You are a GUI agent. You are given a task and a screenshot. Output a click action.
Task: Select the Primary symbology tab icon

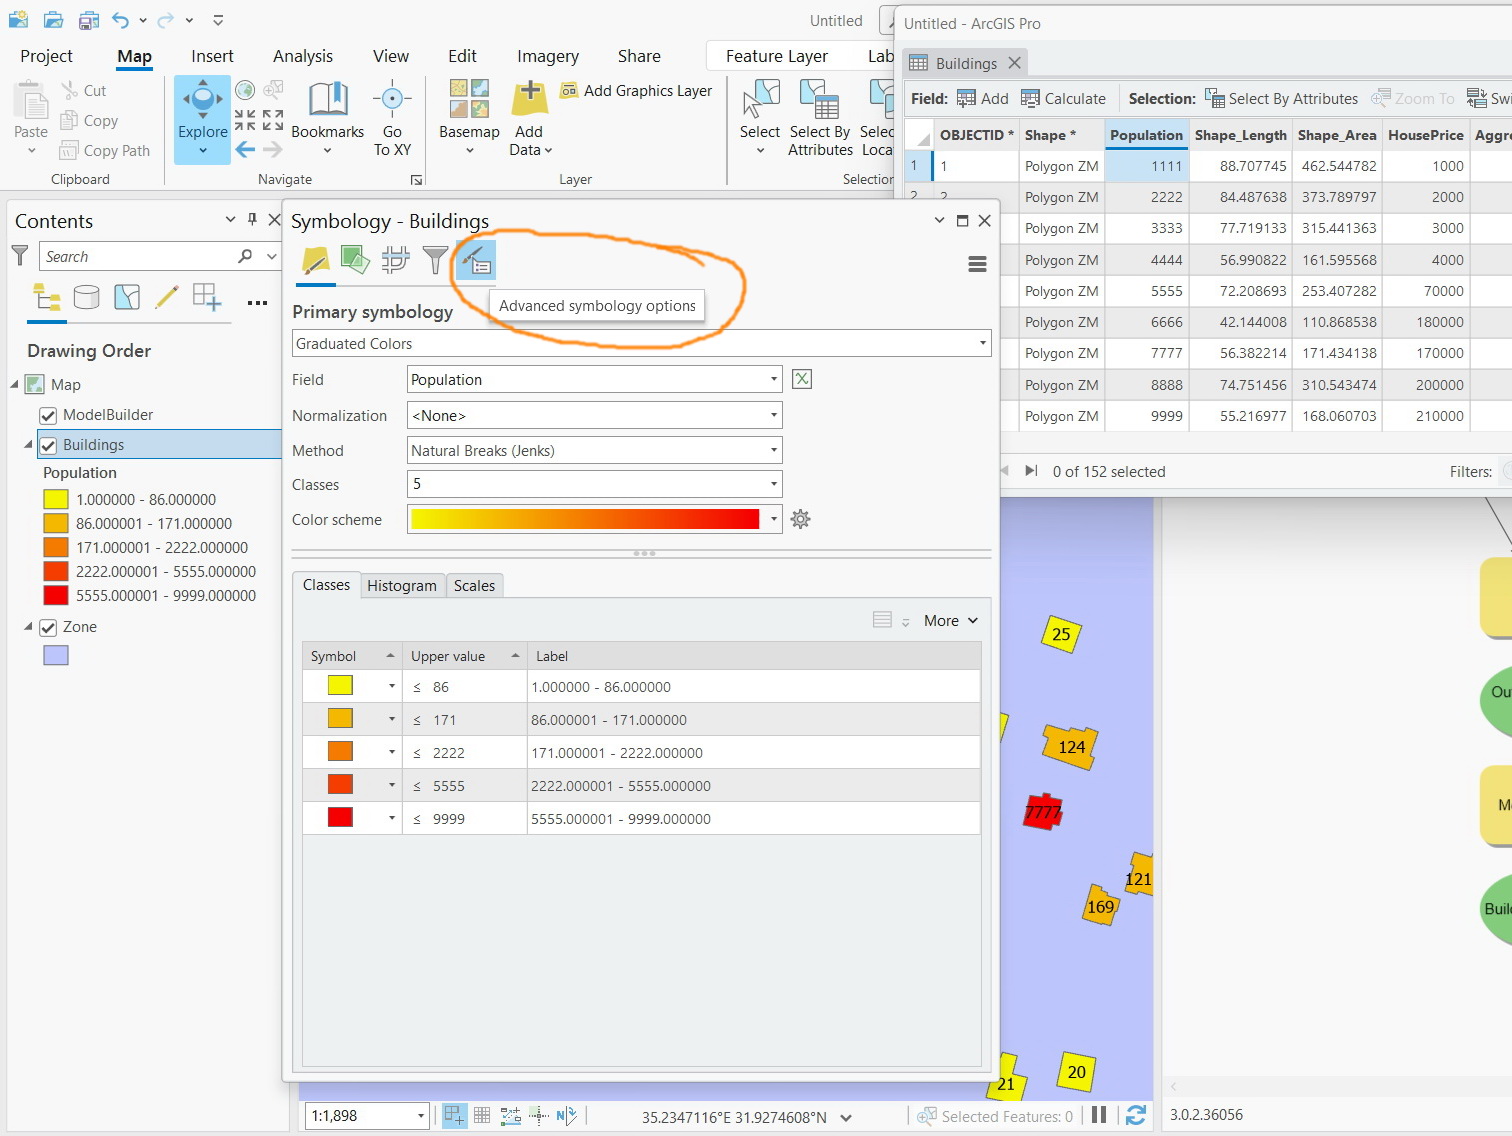click(315, 260)
